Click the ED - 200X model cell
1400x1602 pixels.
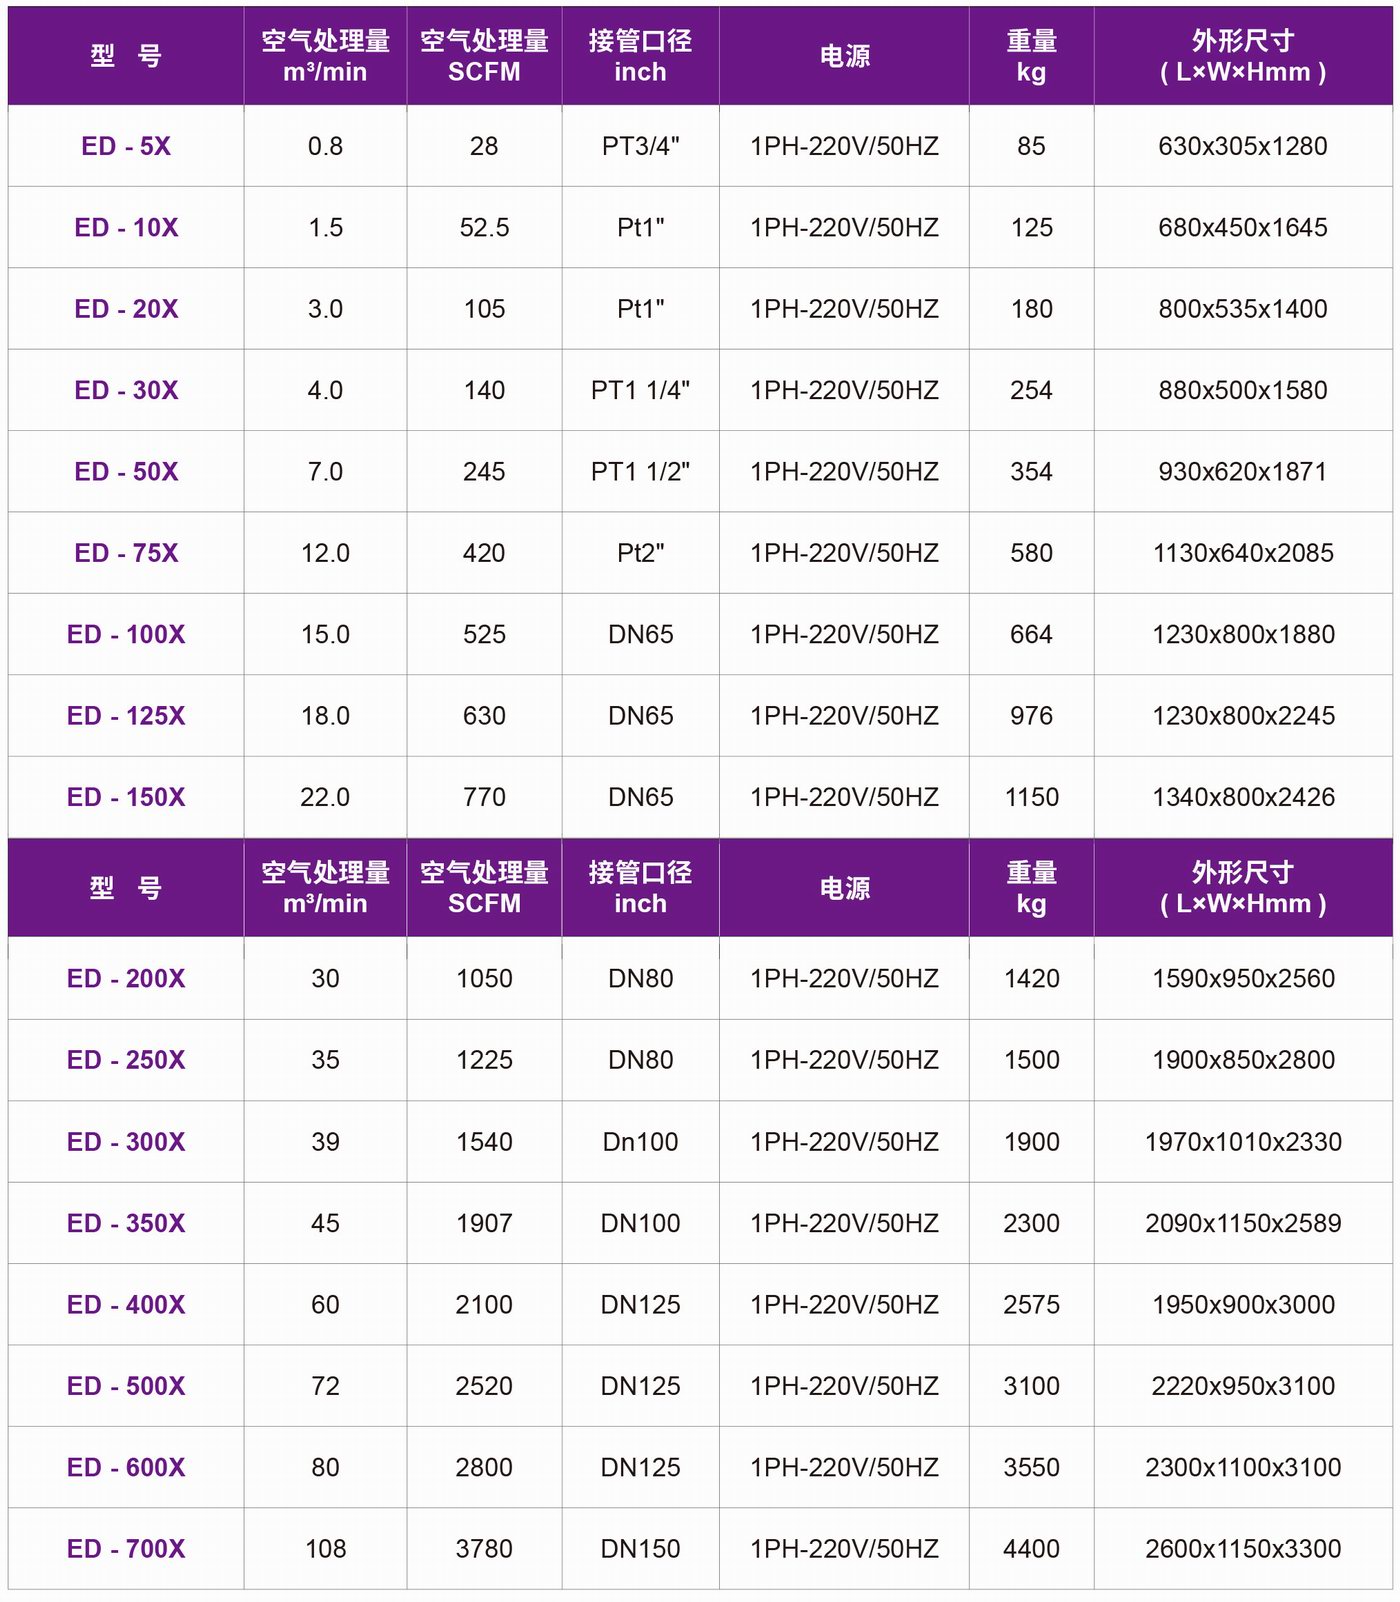(x=126, y=978)
